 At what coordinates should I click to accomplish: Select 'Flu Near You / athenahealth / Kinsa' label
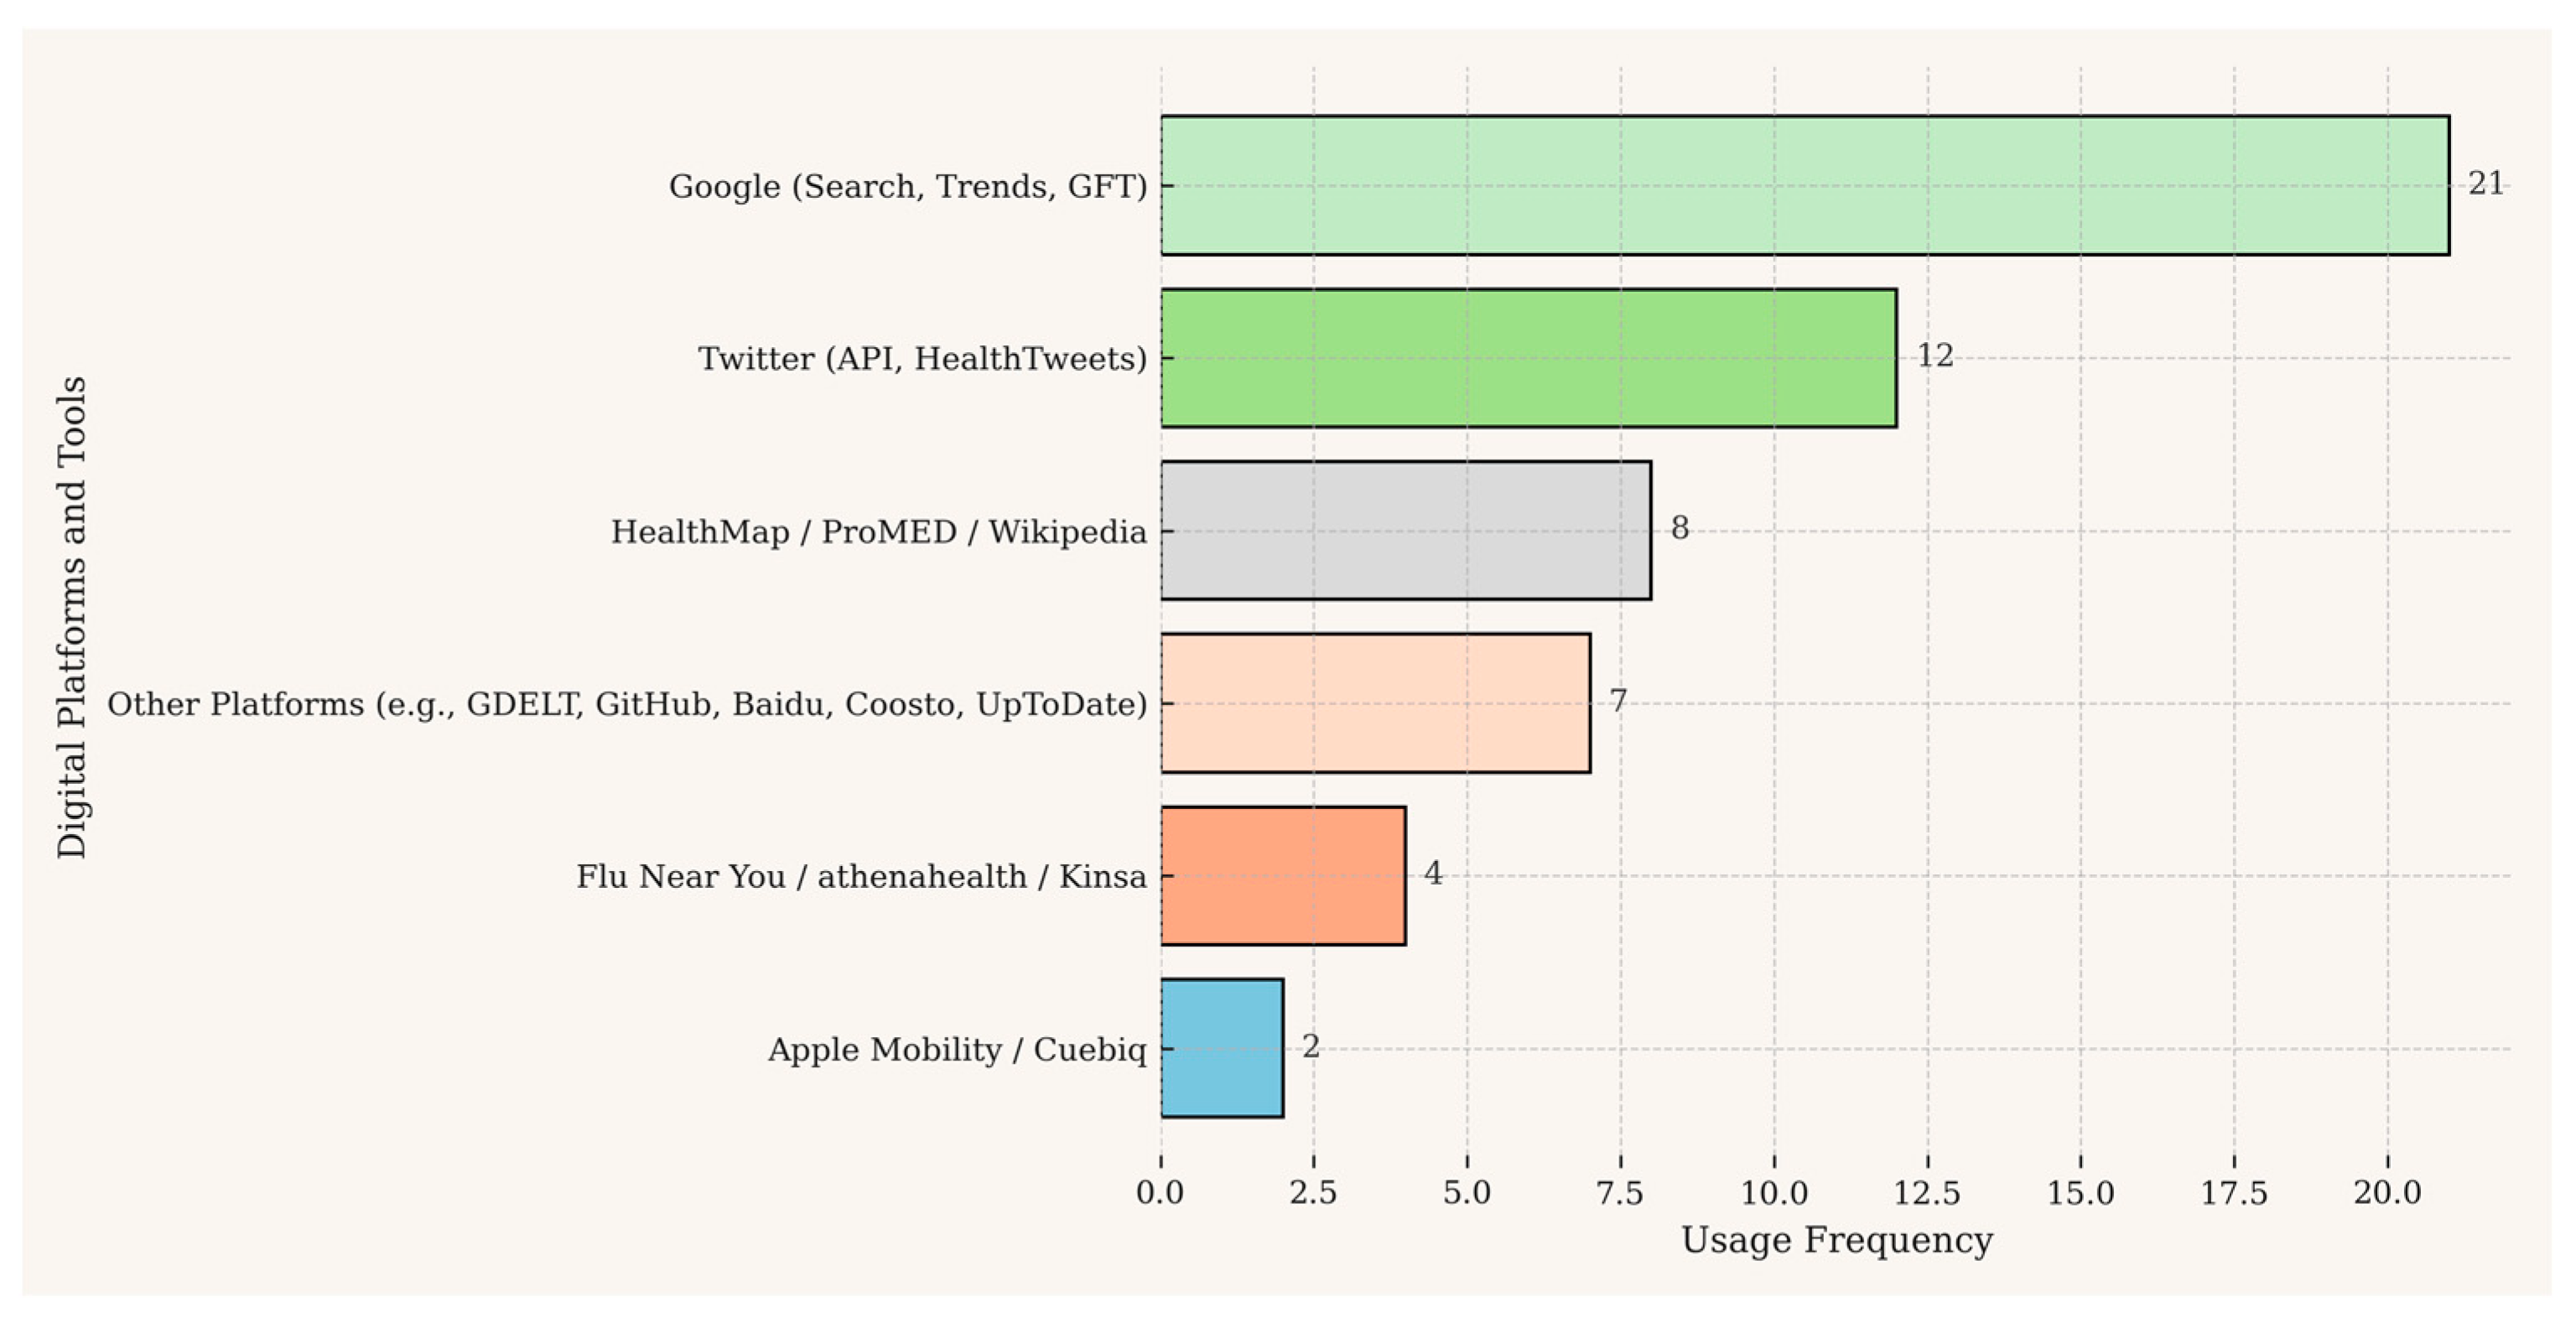pyautogui.click(x=861, y=876)
